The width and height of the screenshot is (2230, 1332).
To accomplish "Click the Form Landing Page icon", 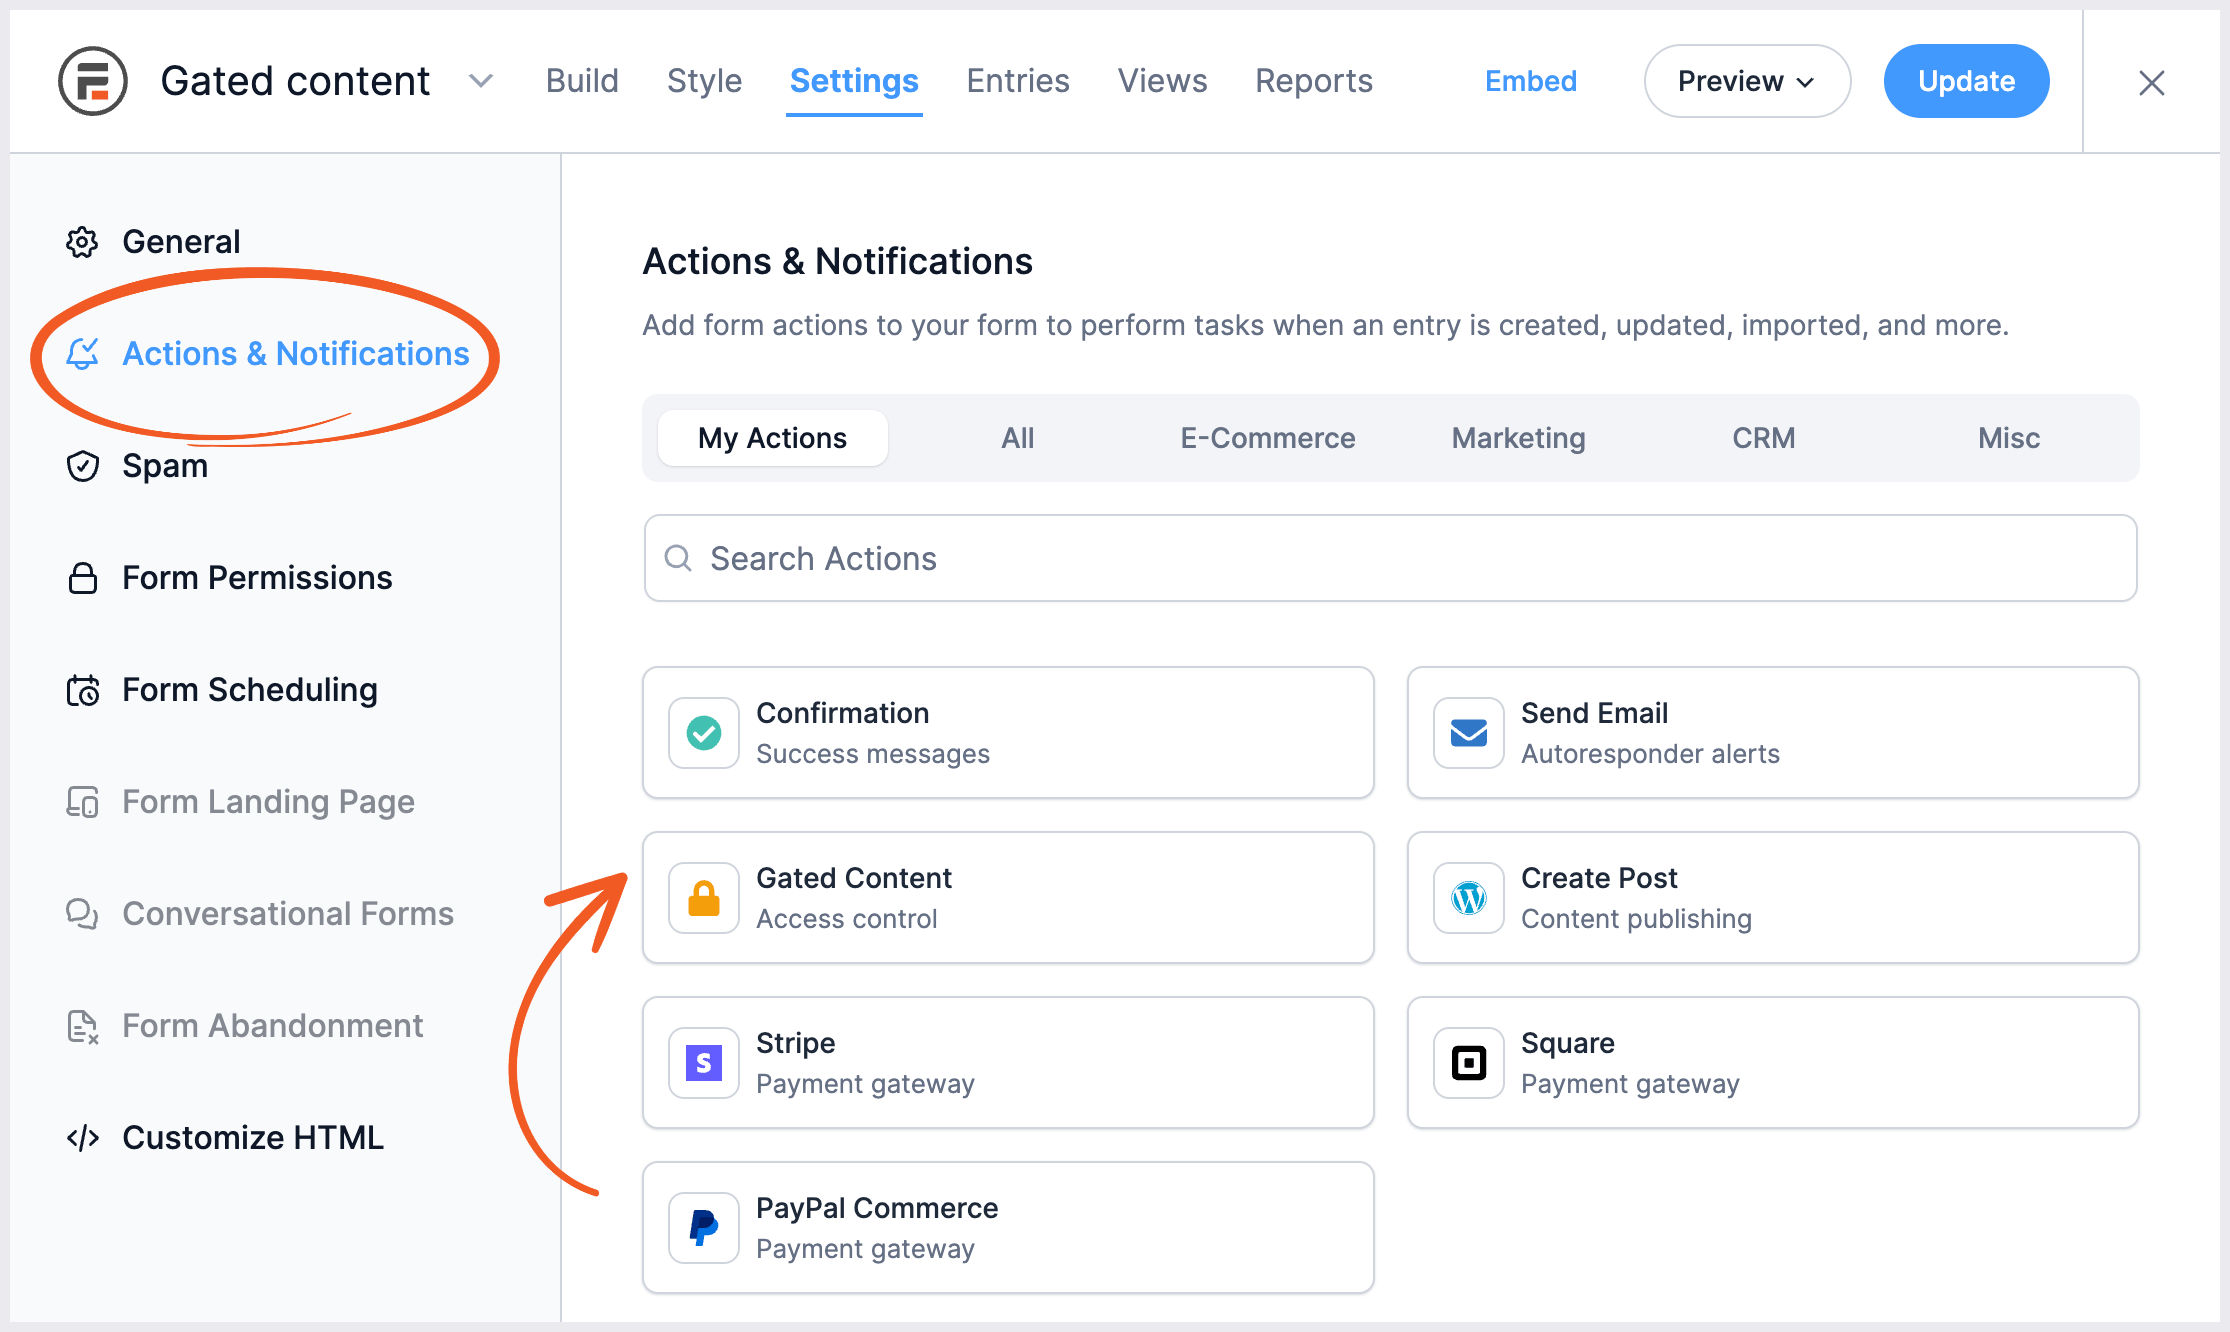I will click(82, 802).
